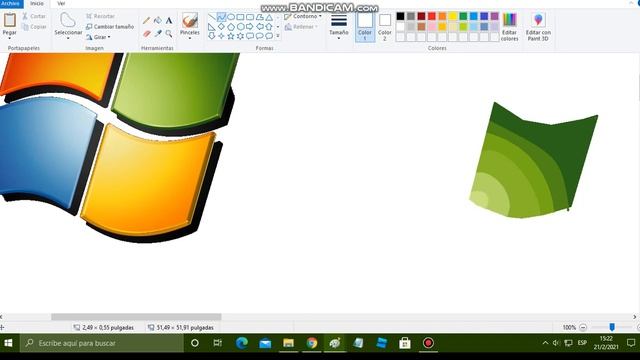Screen dimensions: 640x360
Task: Click the Copiar button
Action: (x=33, y=27)
